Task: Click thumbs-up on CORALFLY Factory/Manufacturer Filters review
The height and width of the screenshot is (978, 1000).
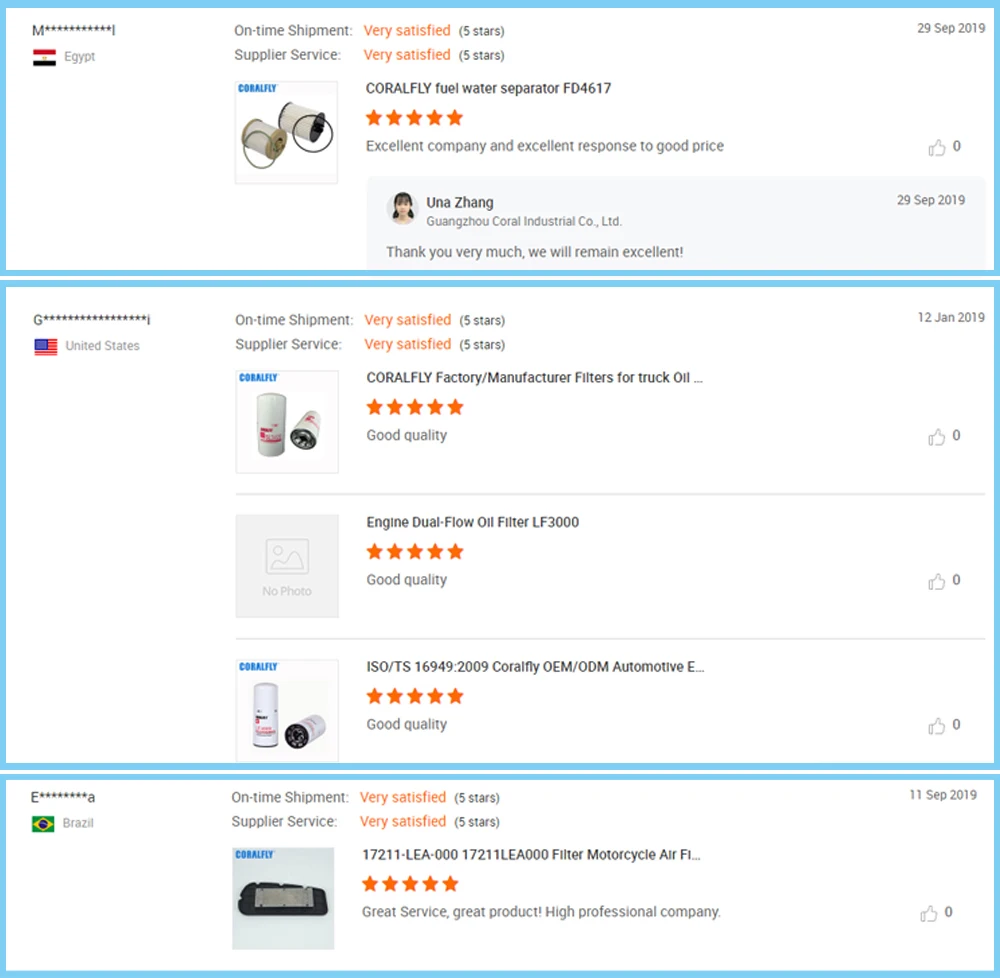Action: (x=937, y=437)
